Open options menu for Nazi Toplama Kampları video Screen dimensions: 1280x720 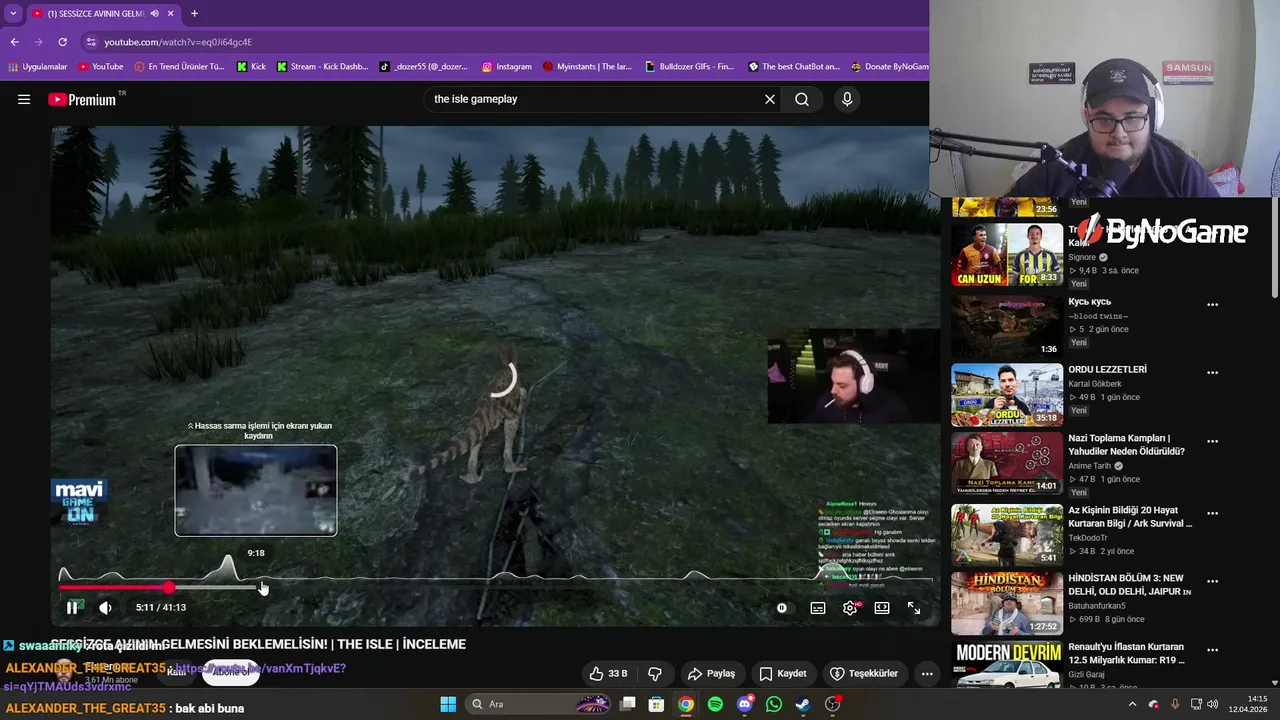coord(1212,441)
